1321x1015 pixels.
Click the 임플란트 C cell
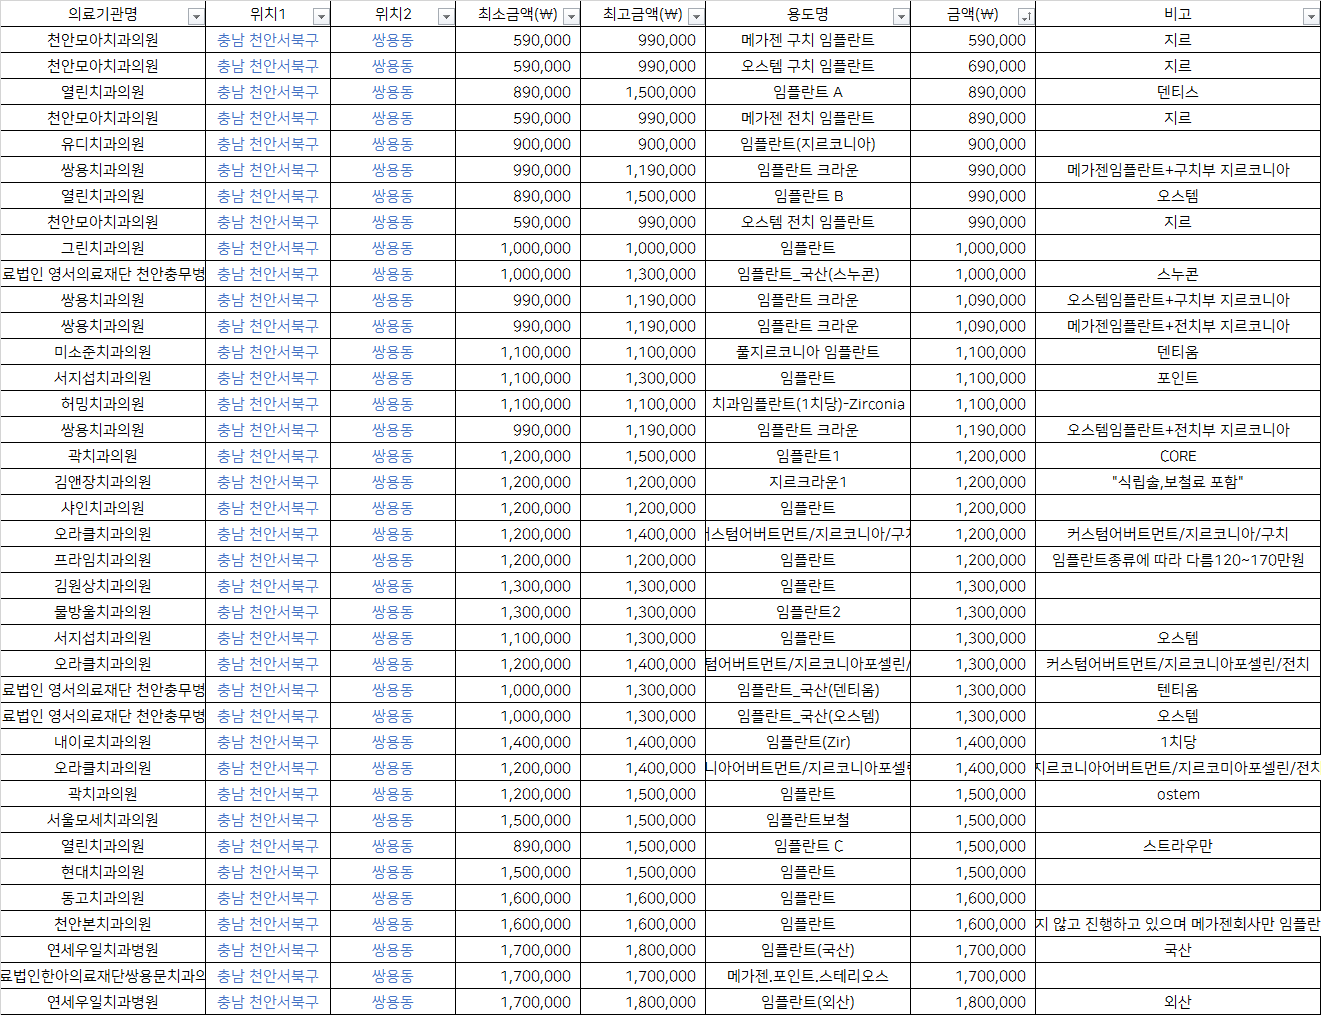point(808,846)
